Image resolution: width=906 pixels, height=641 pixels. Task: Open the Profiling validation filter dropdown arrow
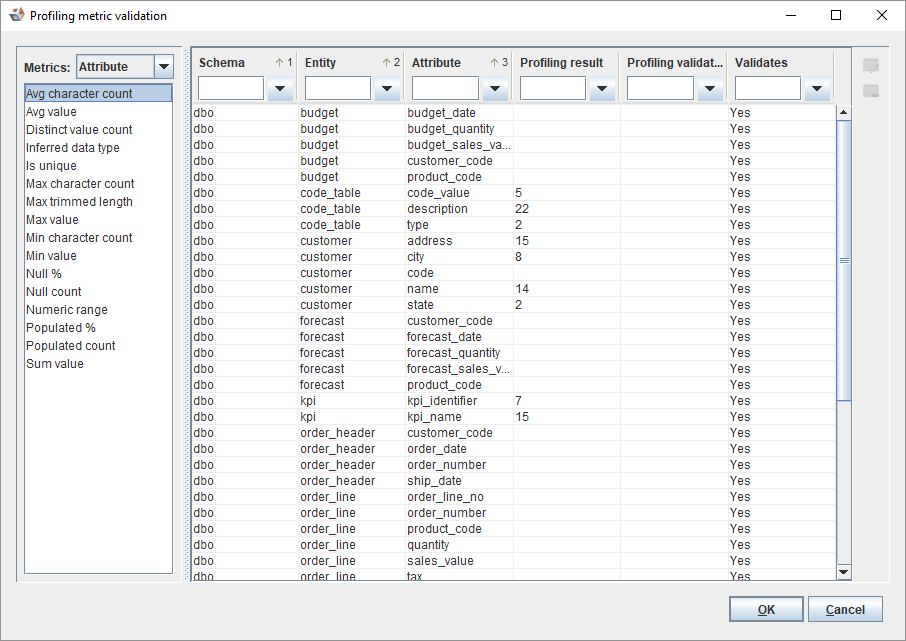(x=710, y=89)
